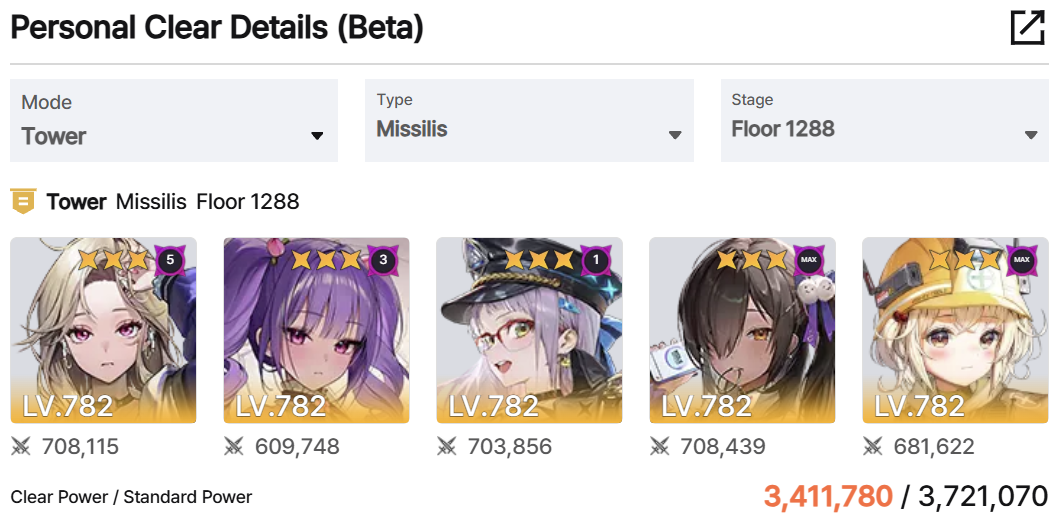Click crossed swords icon beside 708,115
This screenshot has width=1059, height=518.
click(x=21, y=446)
